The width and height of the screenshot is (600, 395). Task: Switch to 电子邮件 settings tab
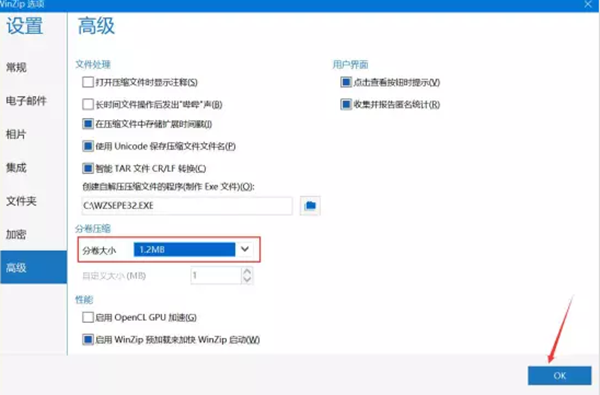33,101
